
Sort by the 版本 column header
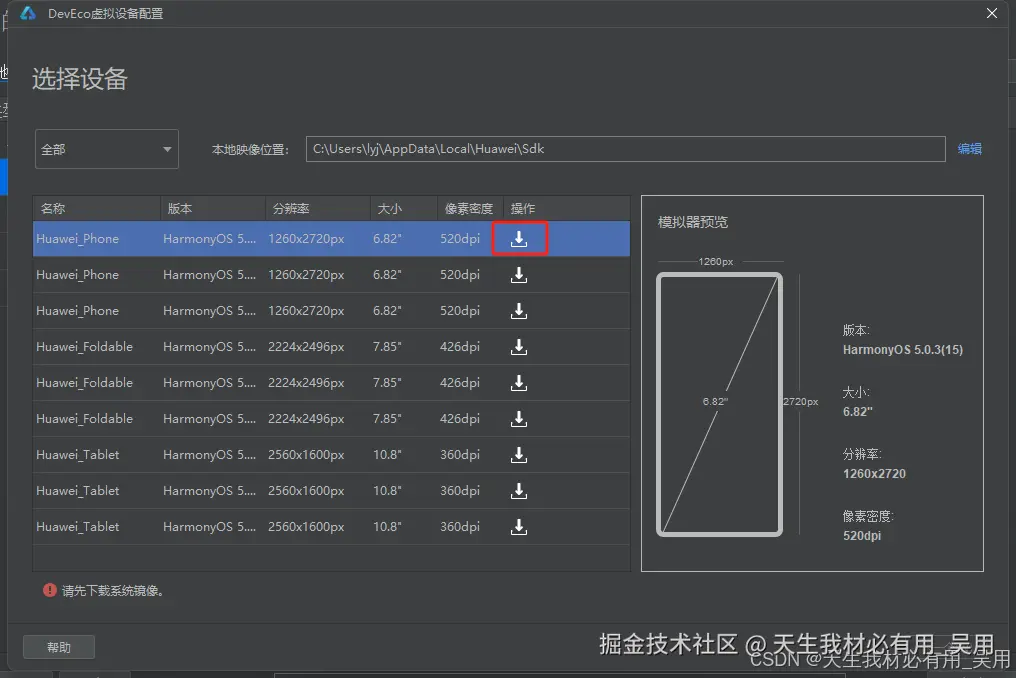213,209
